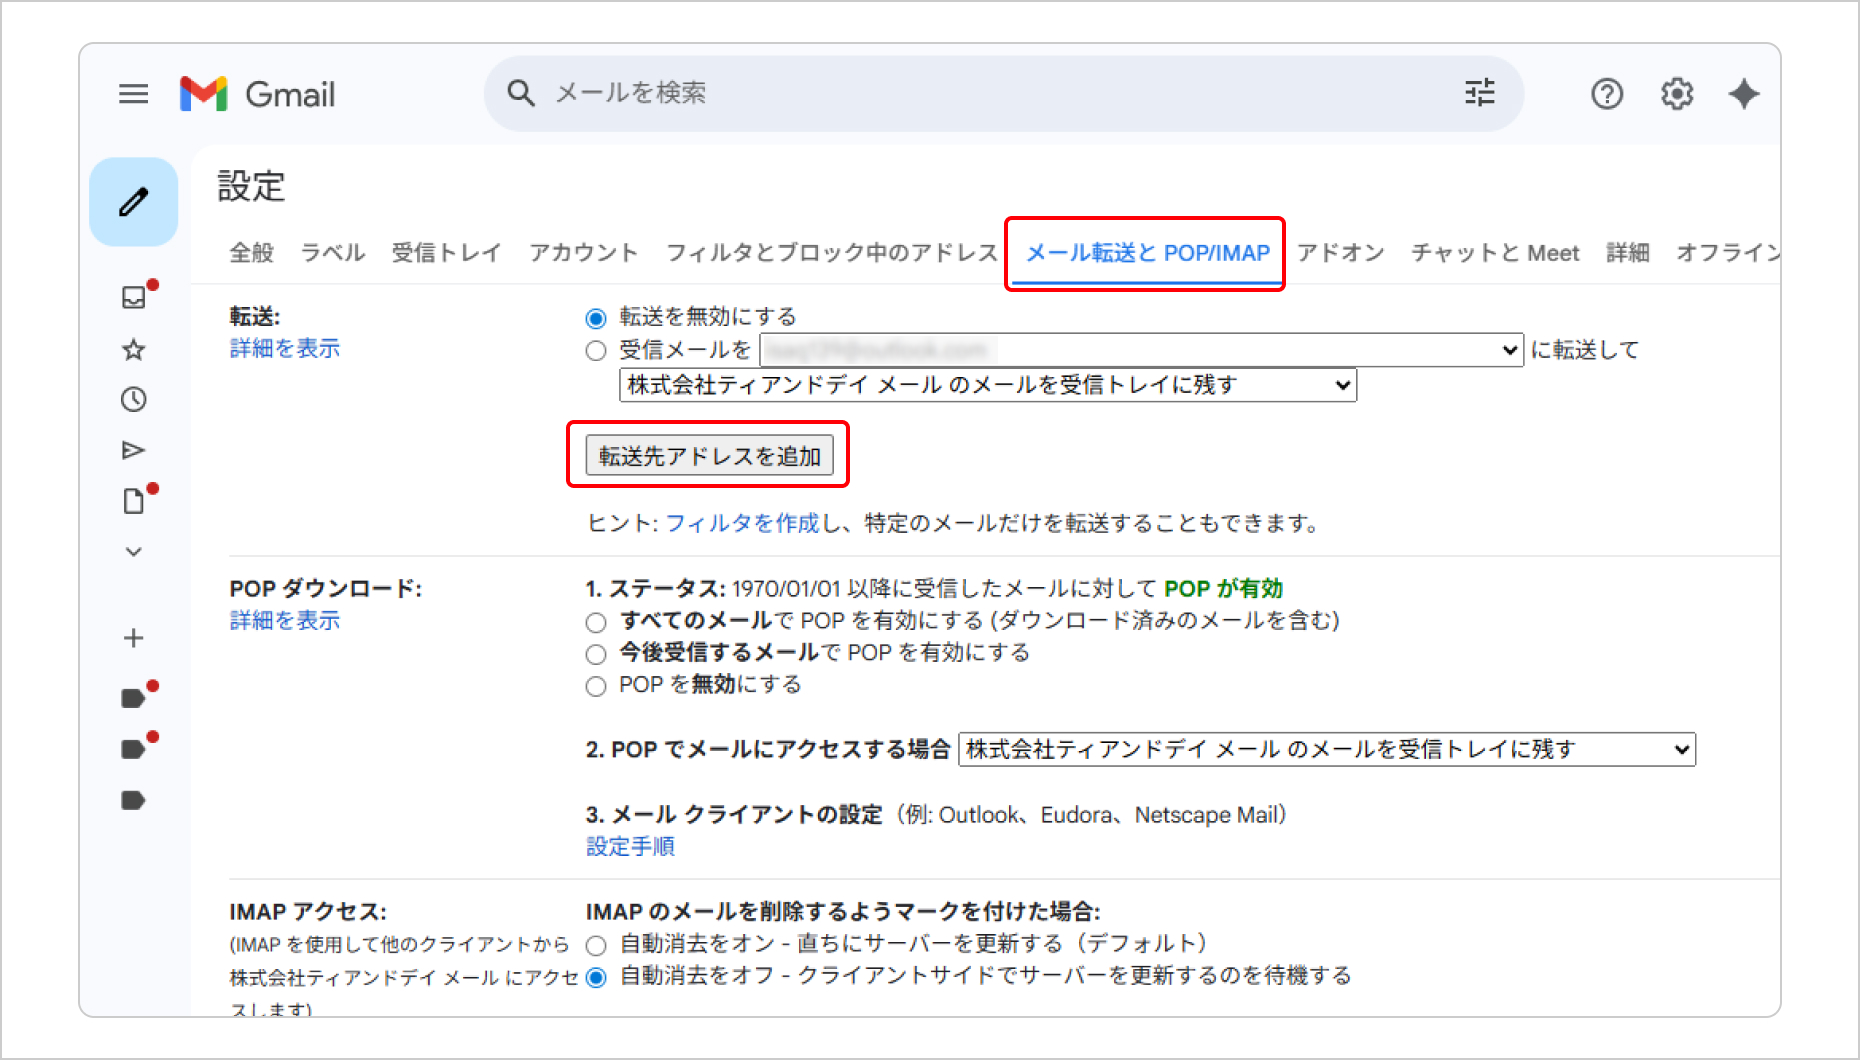Open POP access action dropdown
1860x1060 pixels.
click(x=1326, y=749)
